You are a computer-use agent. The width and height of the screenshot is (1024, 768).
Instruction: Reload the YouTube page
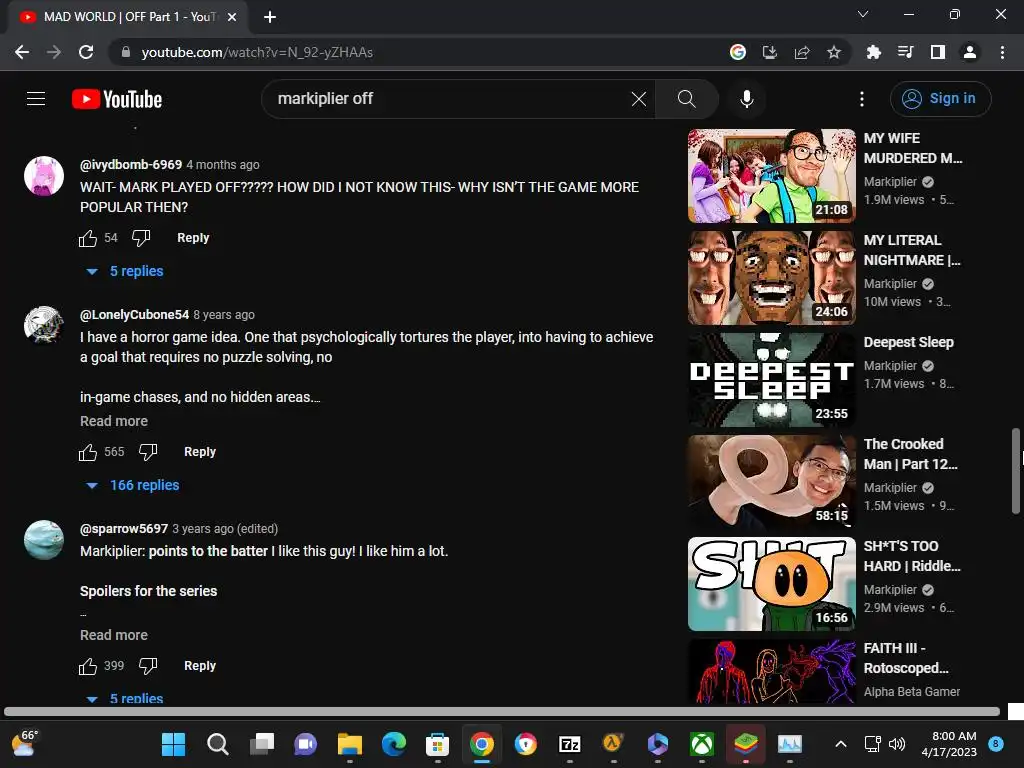(x=86, y=52)
